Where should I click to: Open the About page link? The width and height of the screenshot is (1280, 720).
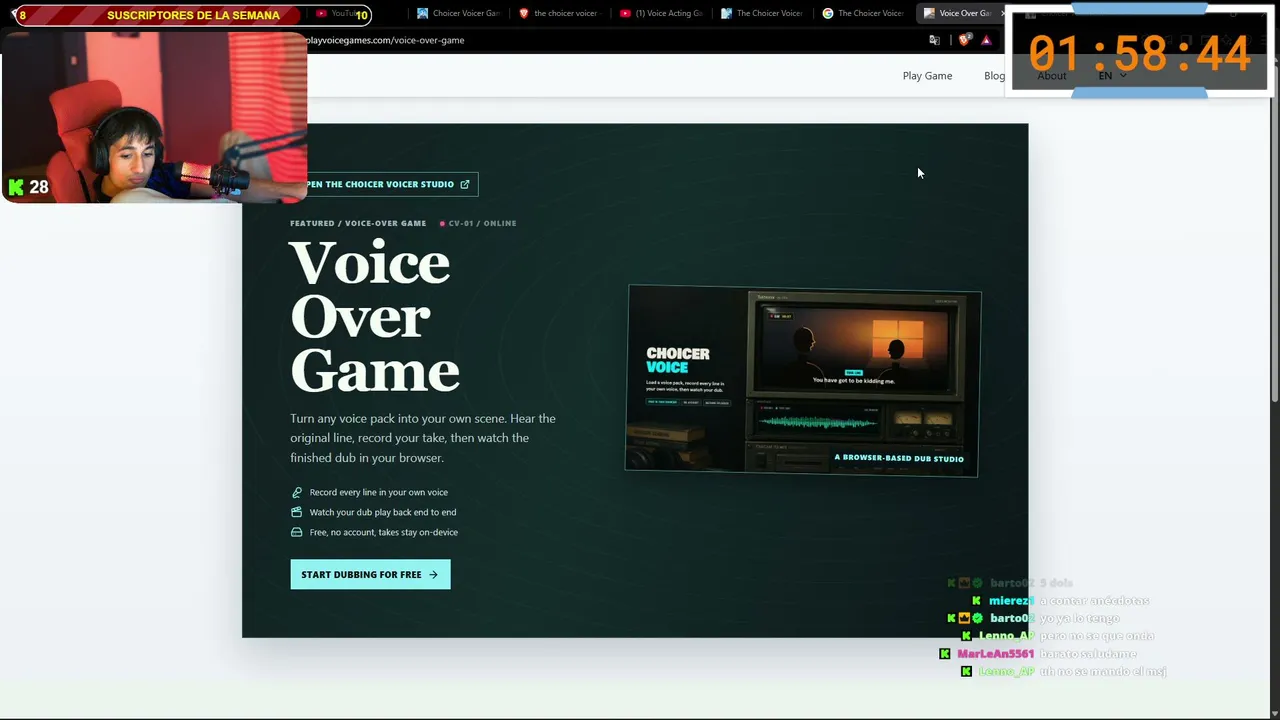(x=1051, y=76)
